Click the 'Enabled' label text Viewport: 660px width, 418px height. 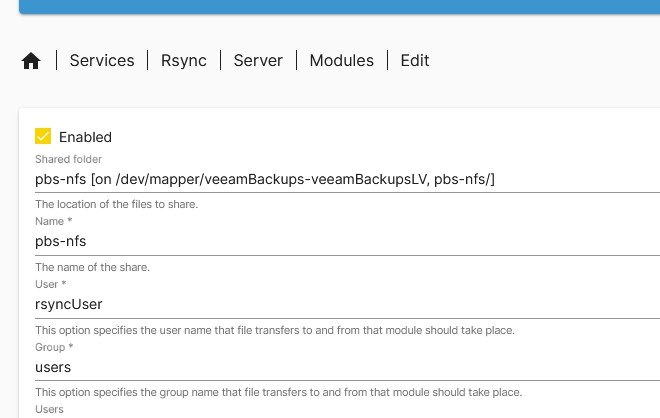(85, 137)
